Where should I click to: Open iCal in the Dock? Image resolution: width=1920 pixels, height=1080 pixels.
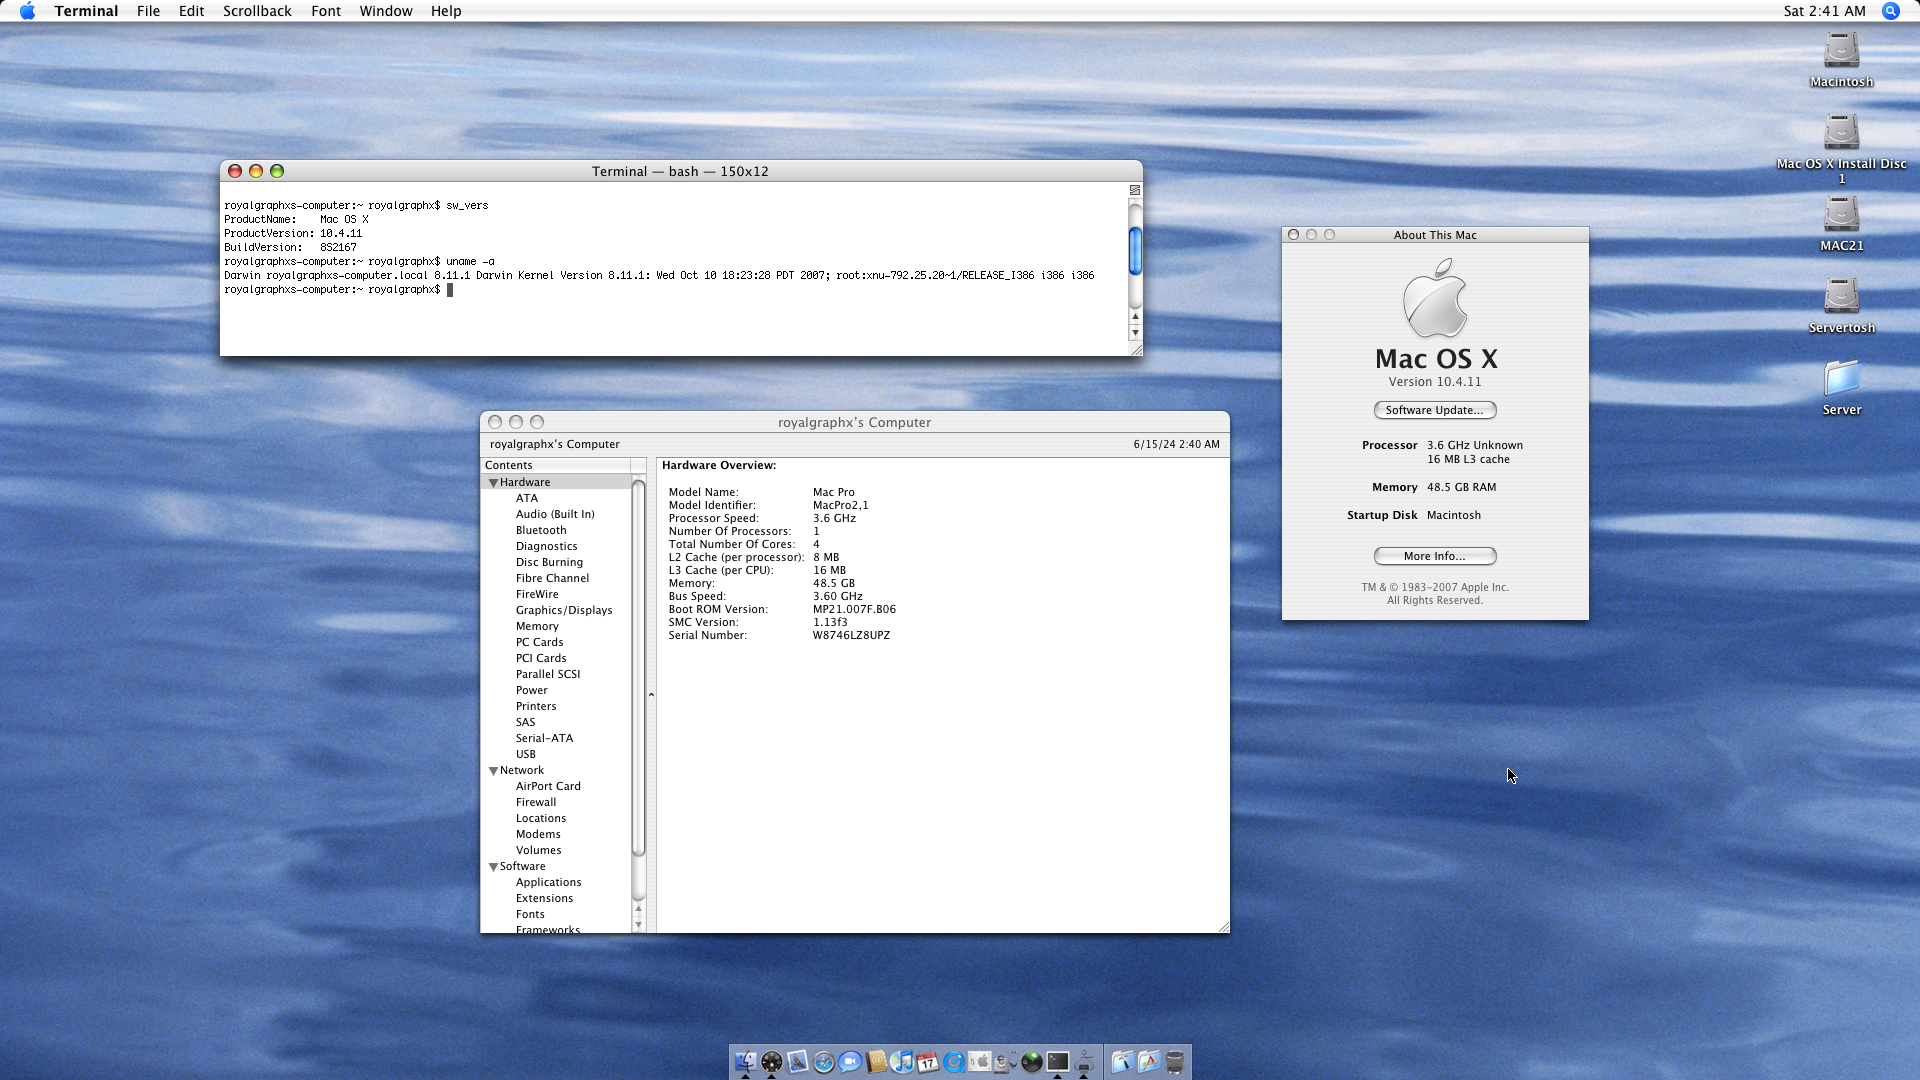point(928,1062)
